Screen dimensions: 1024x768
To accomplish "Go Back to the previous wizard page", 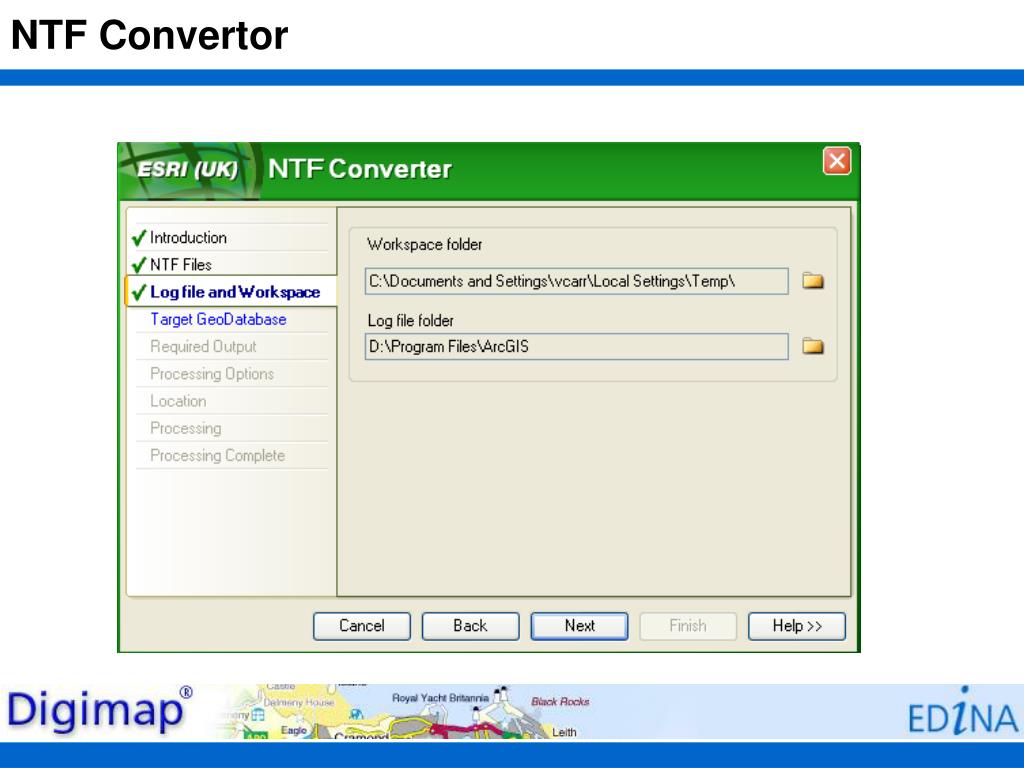I will tap(470, 626).
